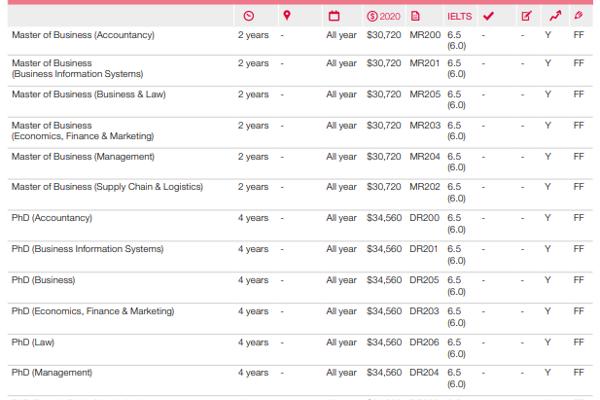600x400 pixels.
Task: Open PhD (Law) course entry
Action: coord(34,342)
